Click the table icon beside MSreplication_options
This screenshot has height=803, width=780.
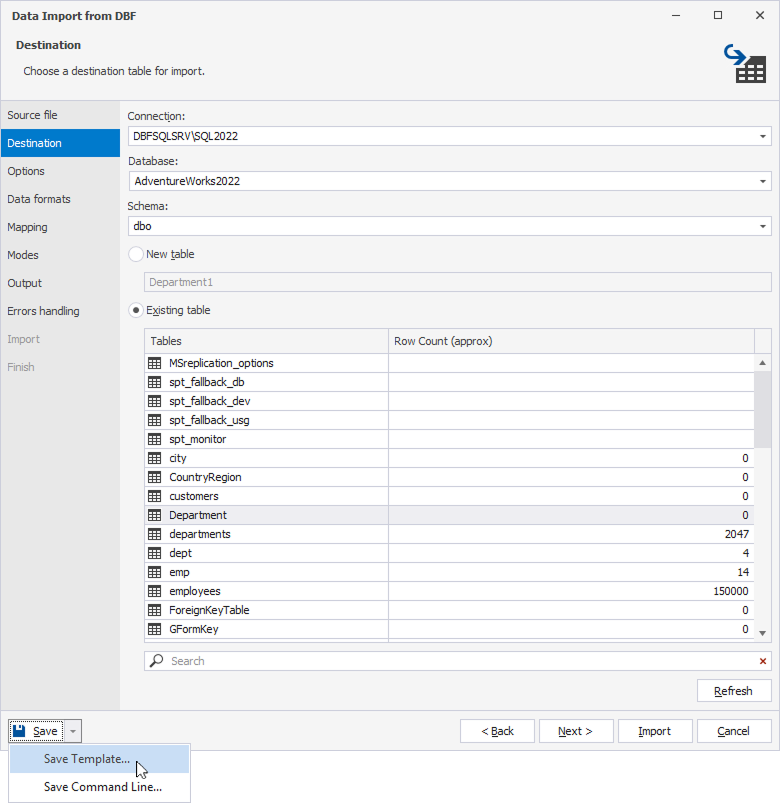(154, 363)
